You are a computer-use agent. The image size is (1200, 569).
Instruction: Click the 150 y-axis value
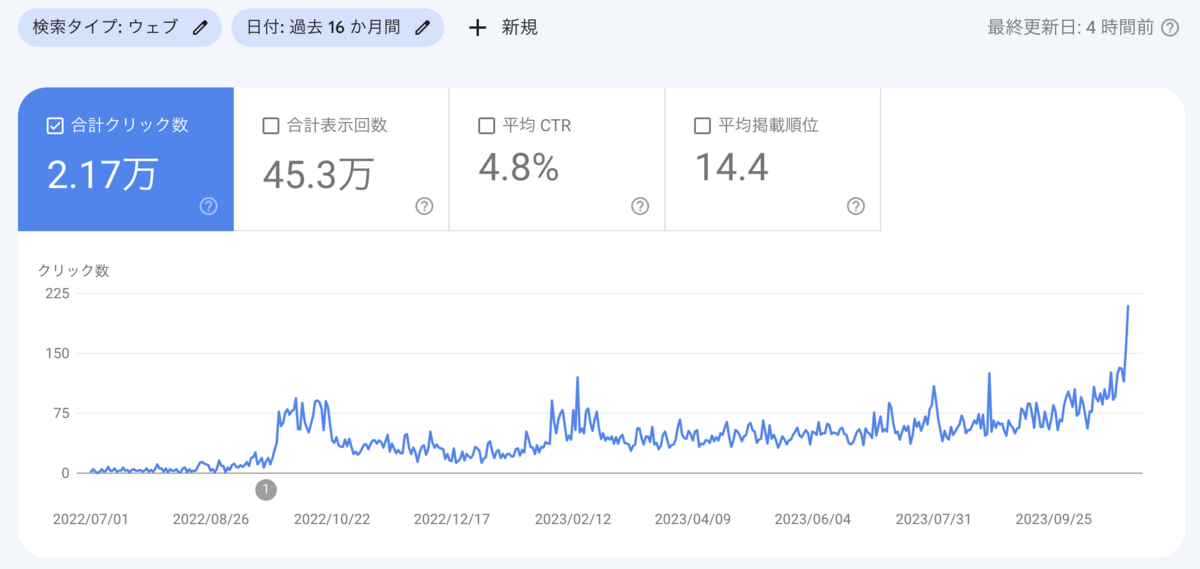57,353
